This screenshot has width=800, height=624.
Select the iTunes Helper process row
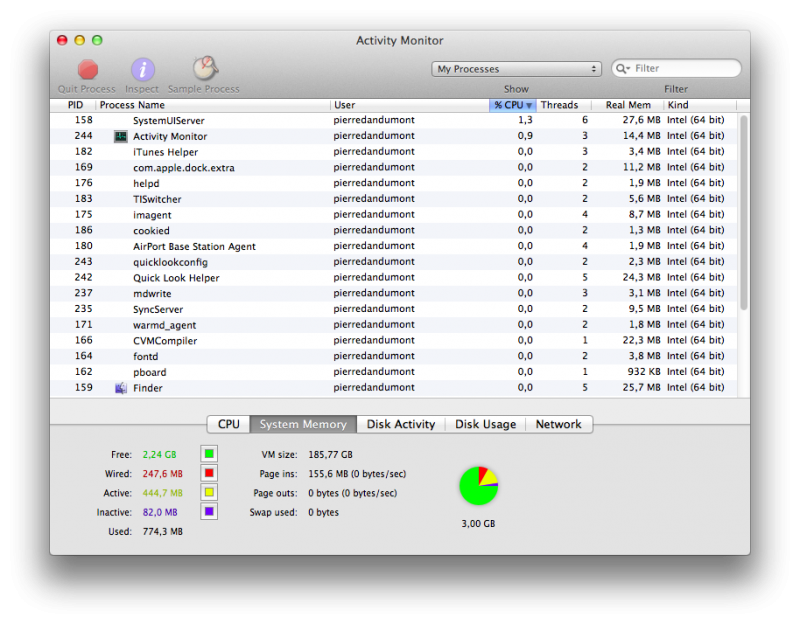tap(394, 152)
